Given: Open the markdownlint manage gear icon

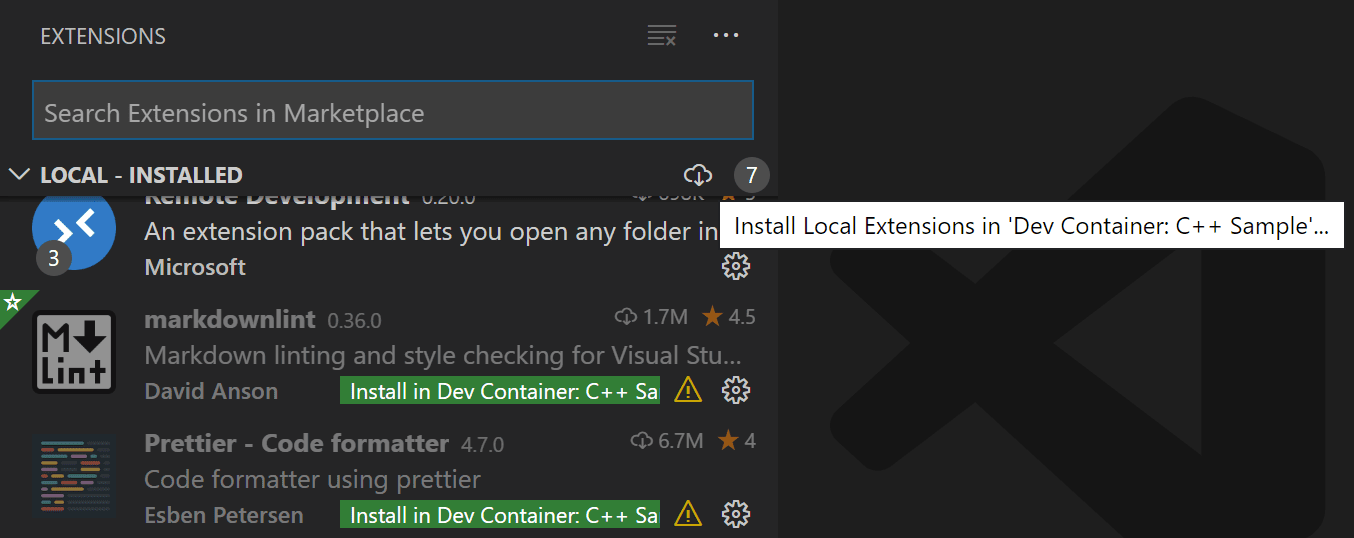Looking at the screenshot, I should point(736,390).
